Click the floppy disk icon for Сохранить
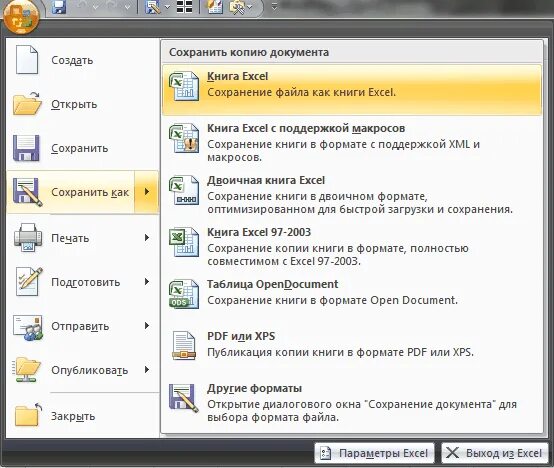The height and width of the screenshot is (468, 554). [x=26, y=148]
